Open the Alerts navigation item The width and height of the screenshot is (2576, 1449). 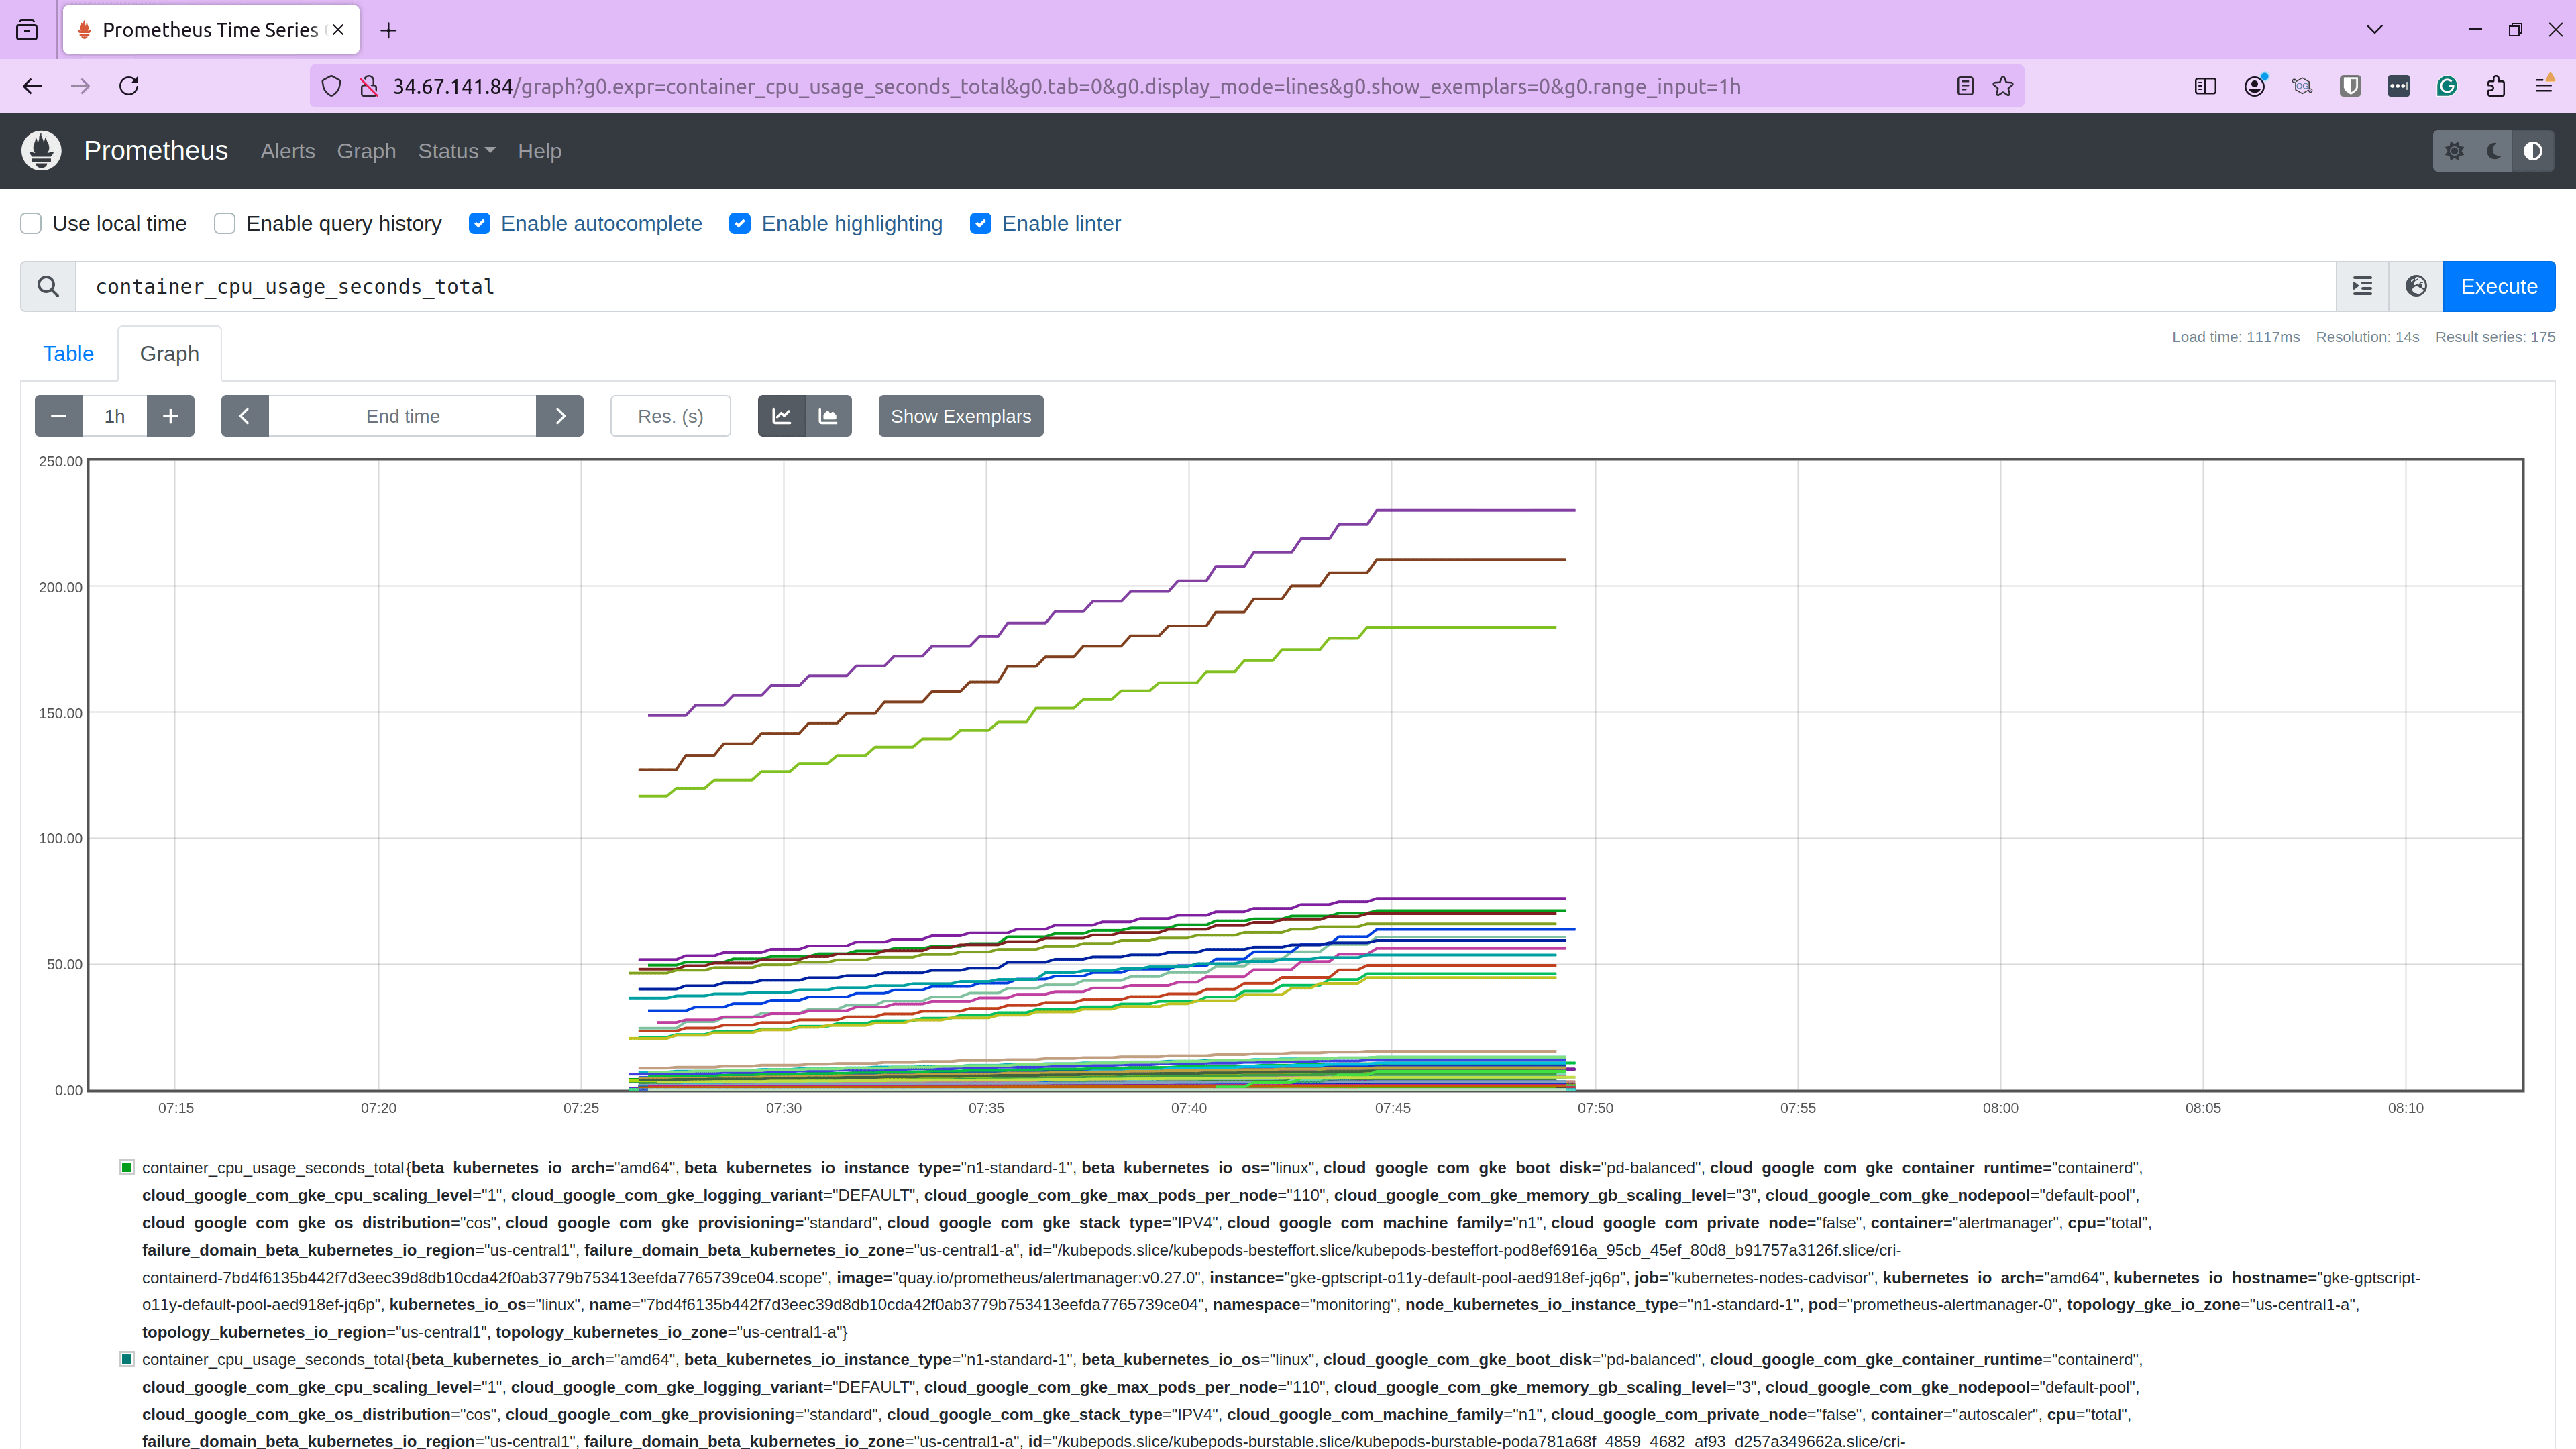(288, 151)
